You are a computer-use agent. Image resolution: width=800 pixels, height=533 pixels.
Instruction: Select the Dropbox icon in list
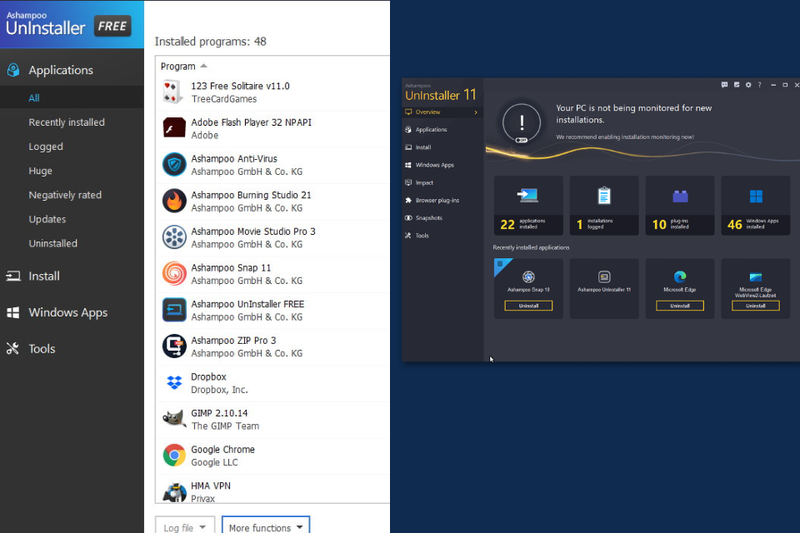click(x=174, y=383)
